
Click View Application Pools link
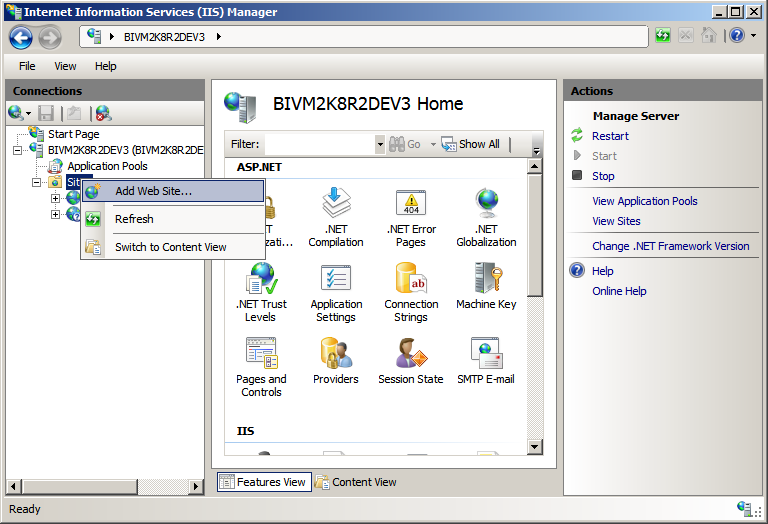pos(644,201)
